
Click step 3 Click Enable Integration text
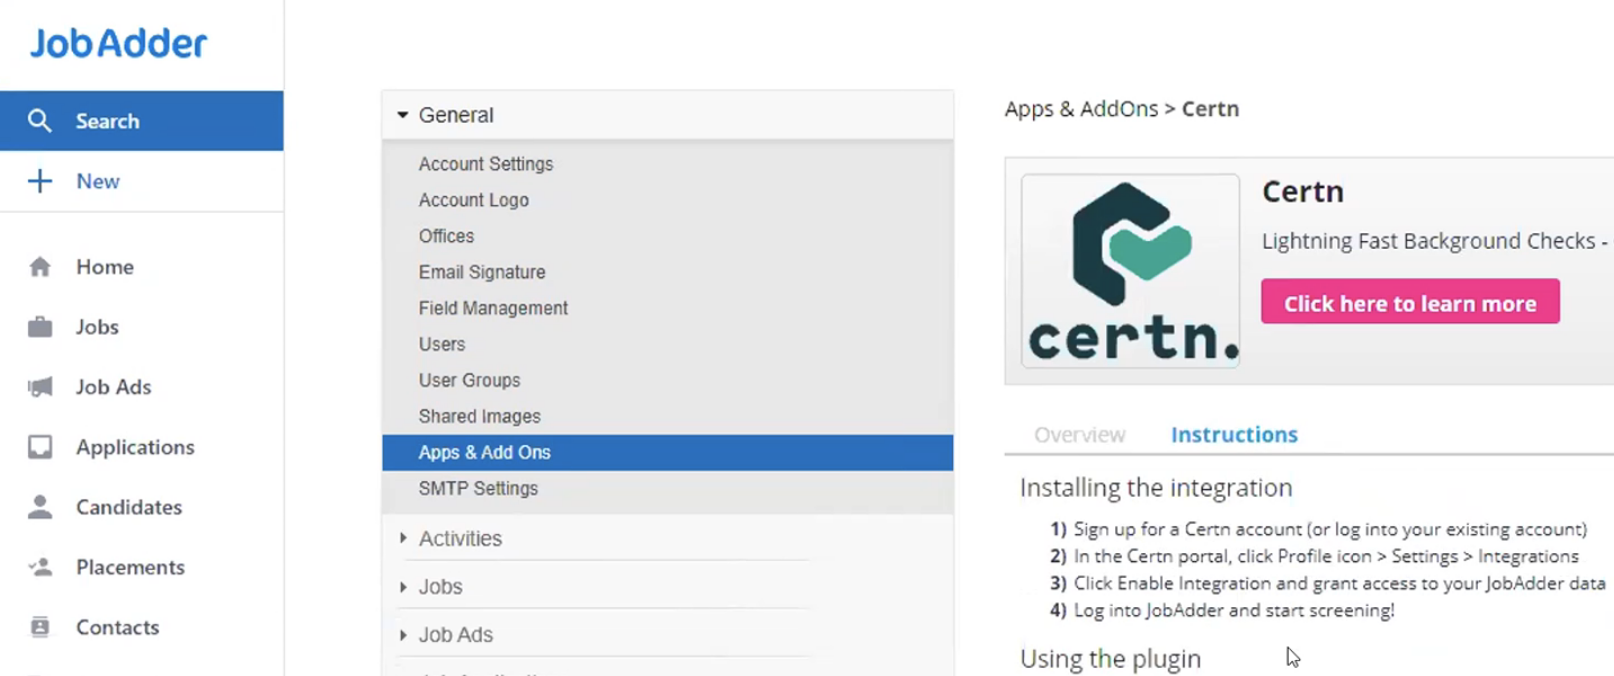[1339, 583]
